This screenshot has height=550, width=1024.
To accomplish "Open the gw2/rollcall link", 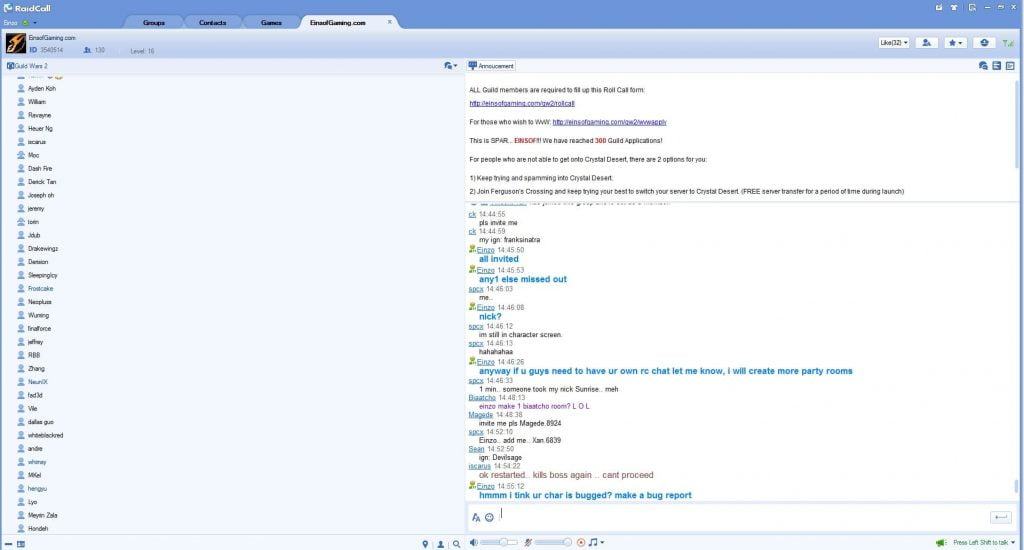I will [522, 103].
